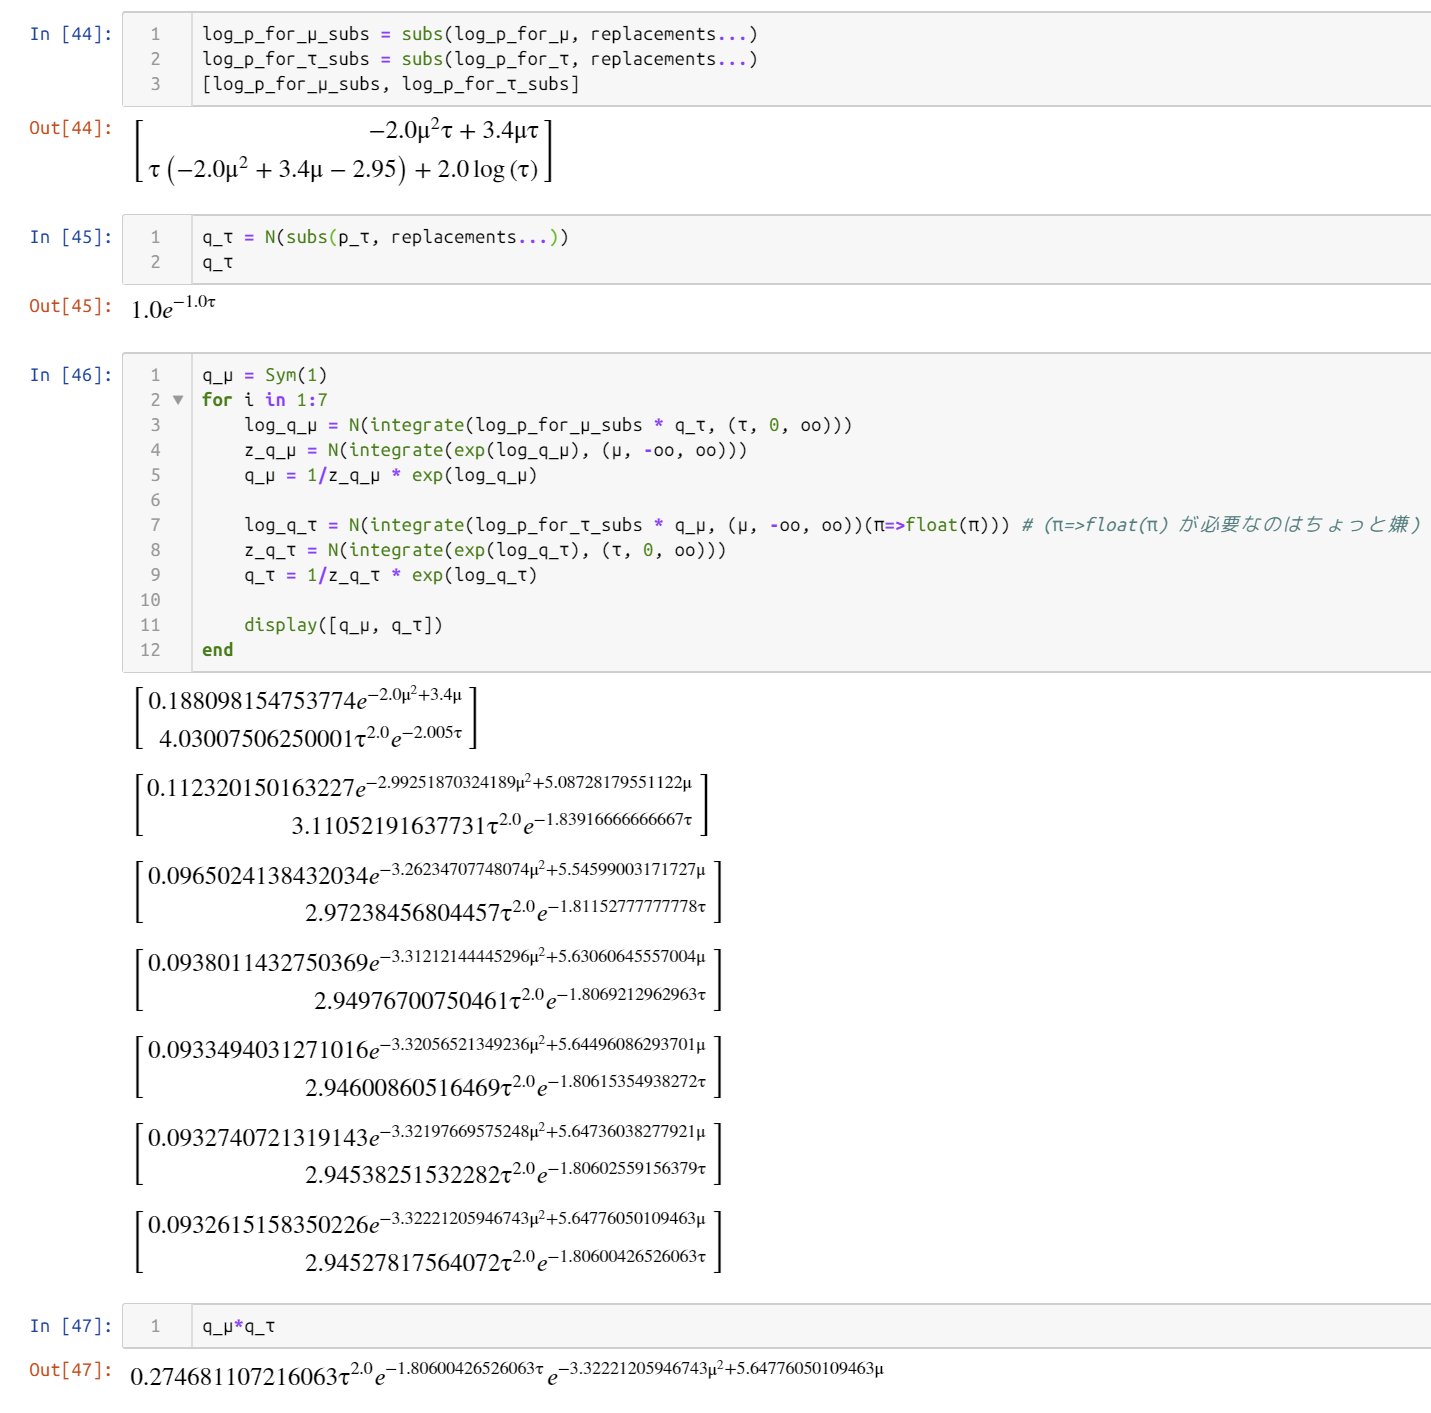Click output value starting 0.0933494031271016
Viewport: 1431px width, 1413px height.
tap(427, 1048)
